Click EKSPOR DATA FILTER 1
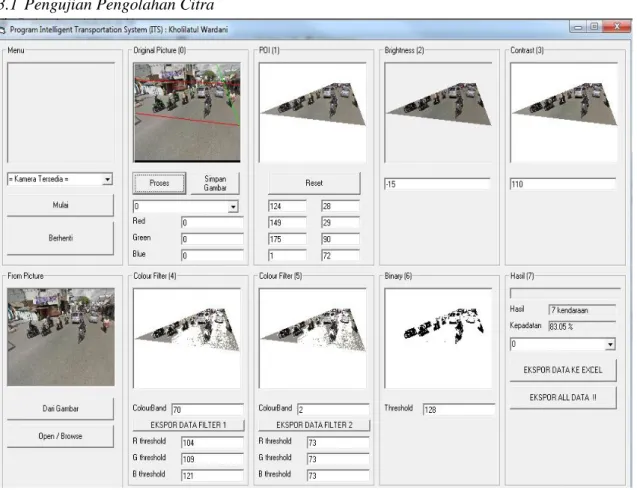The image size is (637, 490). coord(188,425)
